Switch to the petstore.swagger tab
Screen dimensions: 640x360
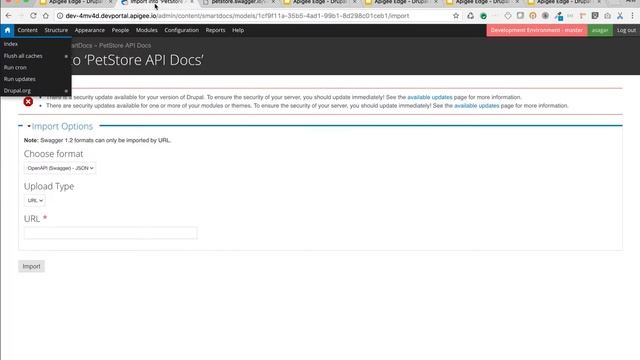(238, 2)
